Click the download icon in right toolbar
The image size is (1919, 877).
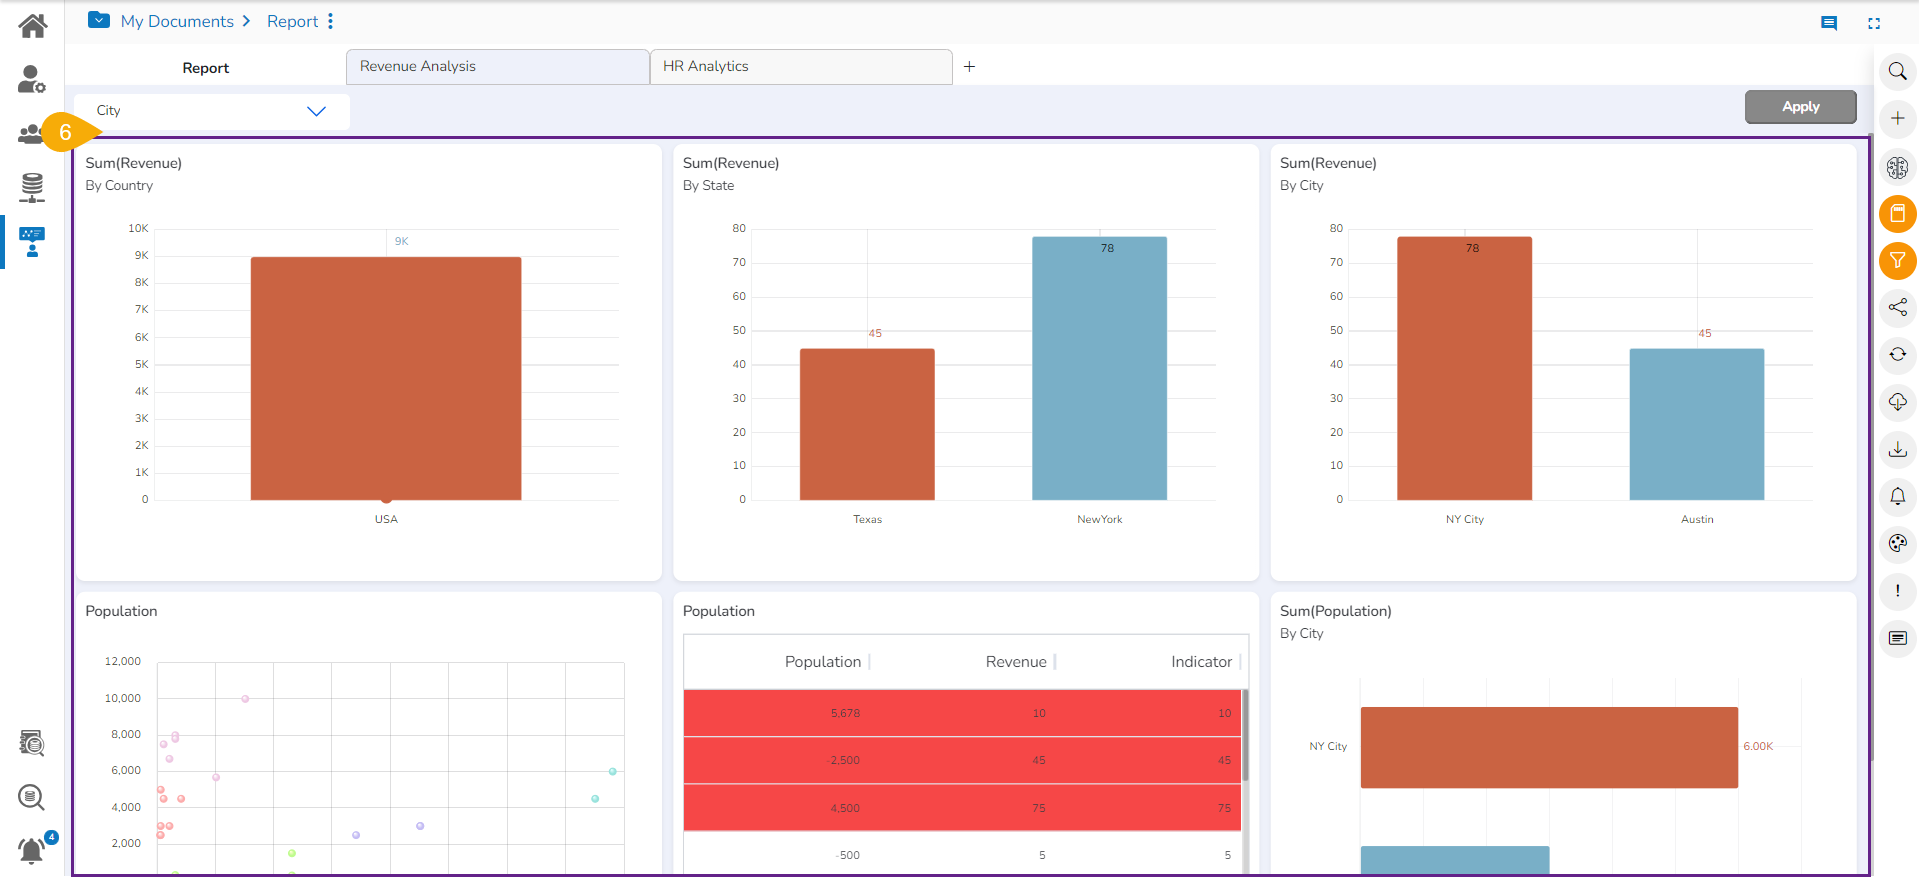(1897, 449)
